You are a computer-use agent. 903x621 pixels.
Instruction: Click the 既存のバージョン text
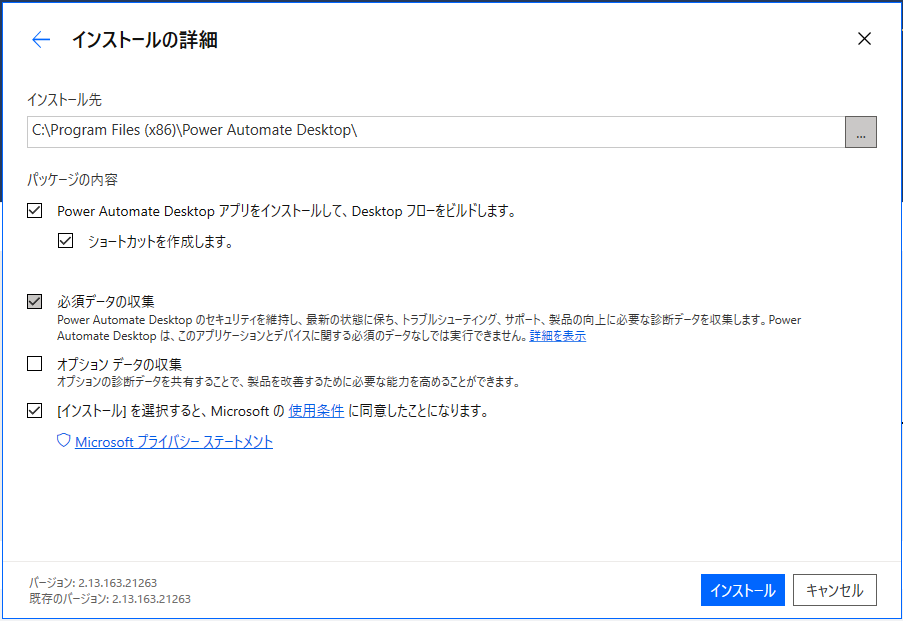click(x=109, y=599)
